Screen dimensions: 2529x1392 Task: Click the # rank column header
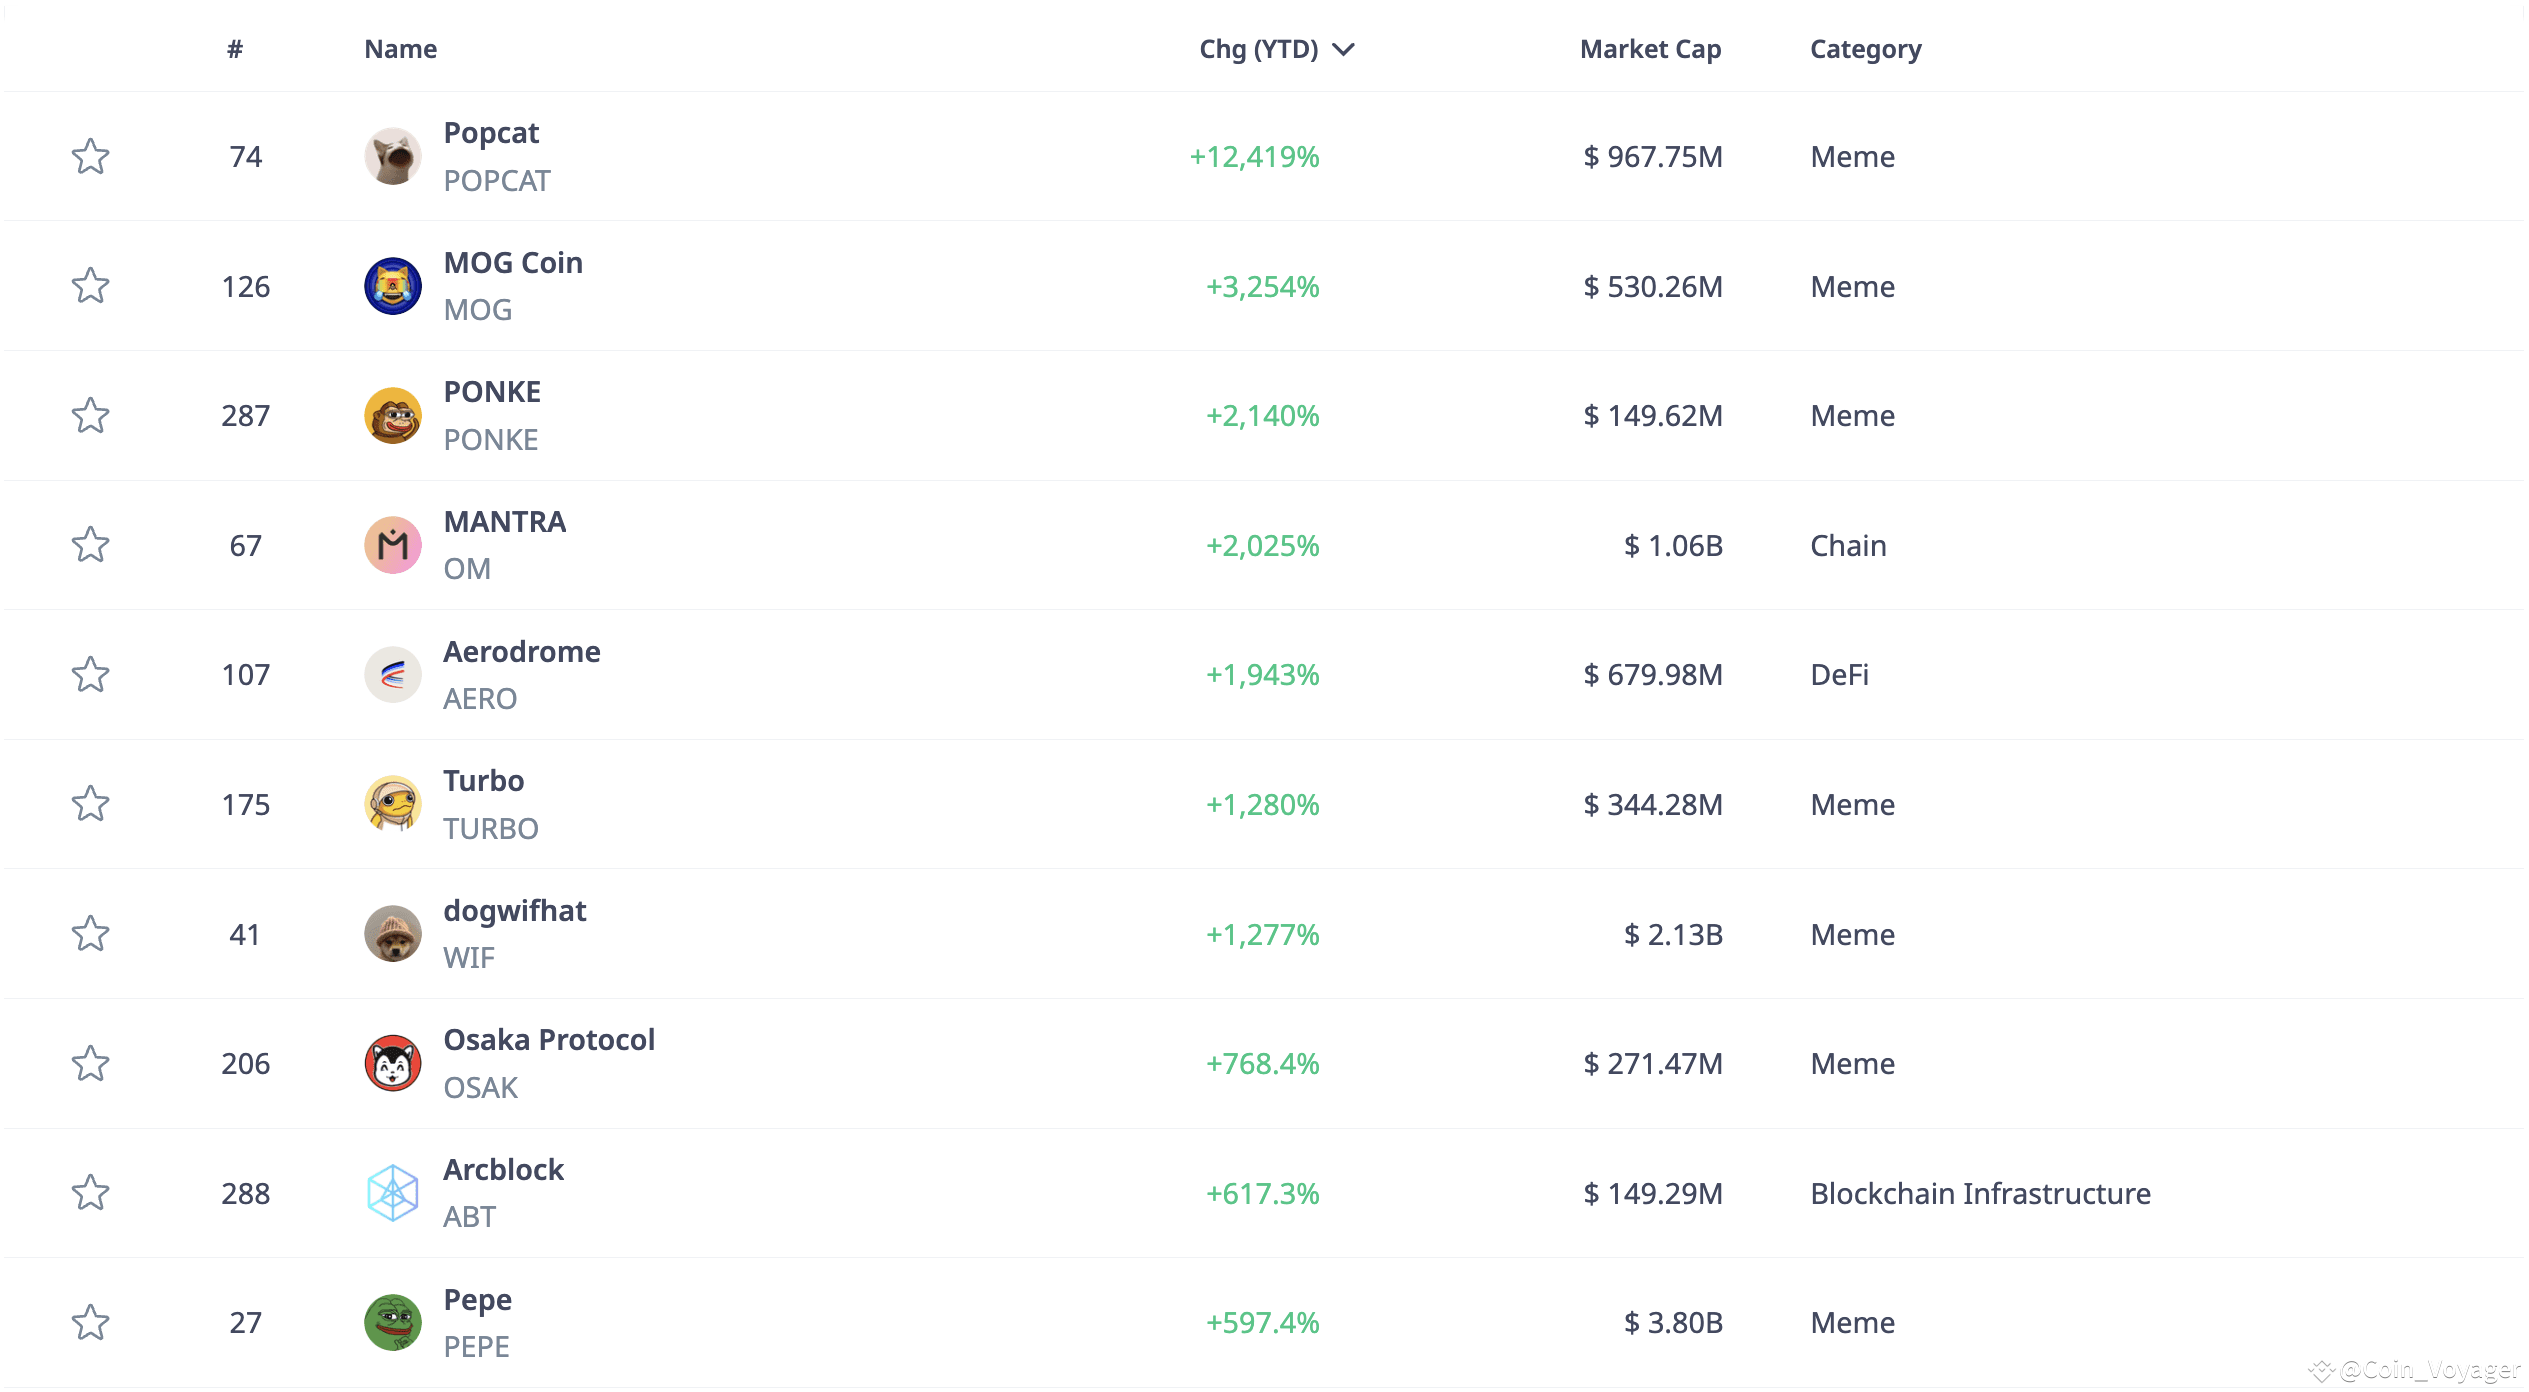click(x=235, y=49)
